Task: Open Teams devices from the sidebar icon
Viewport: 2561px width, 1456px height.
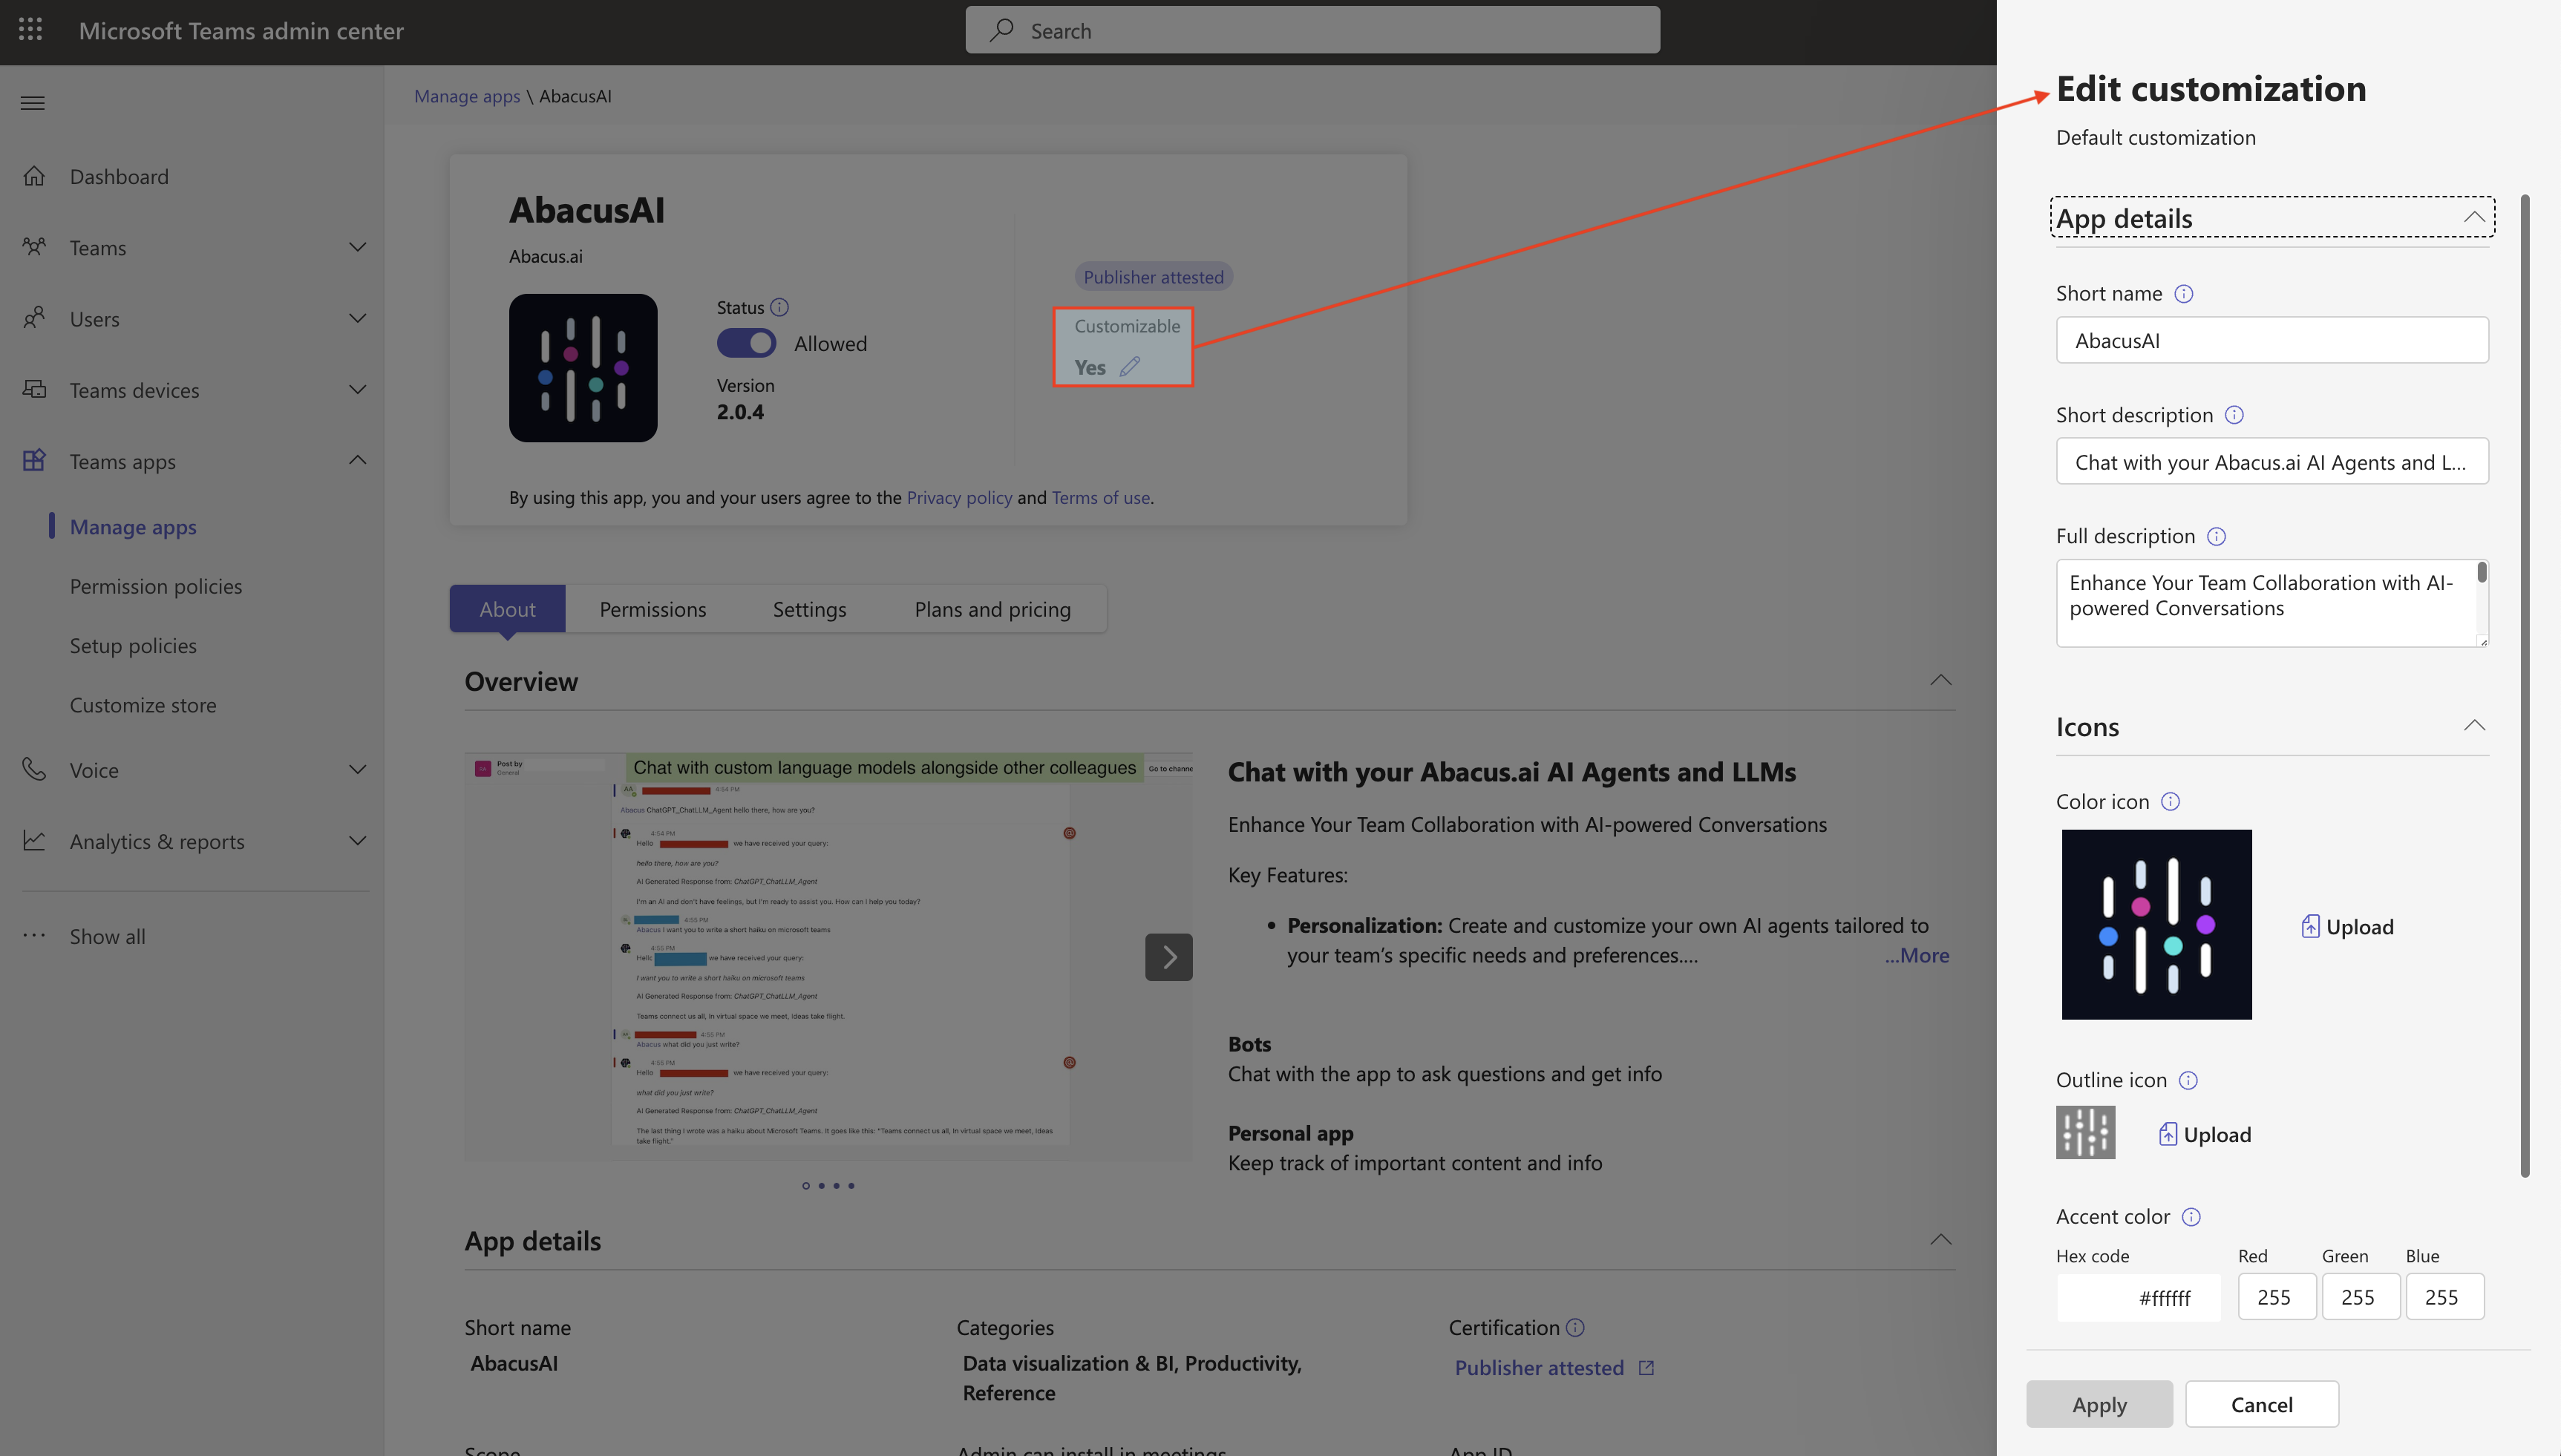Action: 34,389
